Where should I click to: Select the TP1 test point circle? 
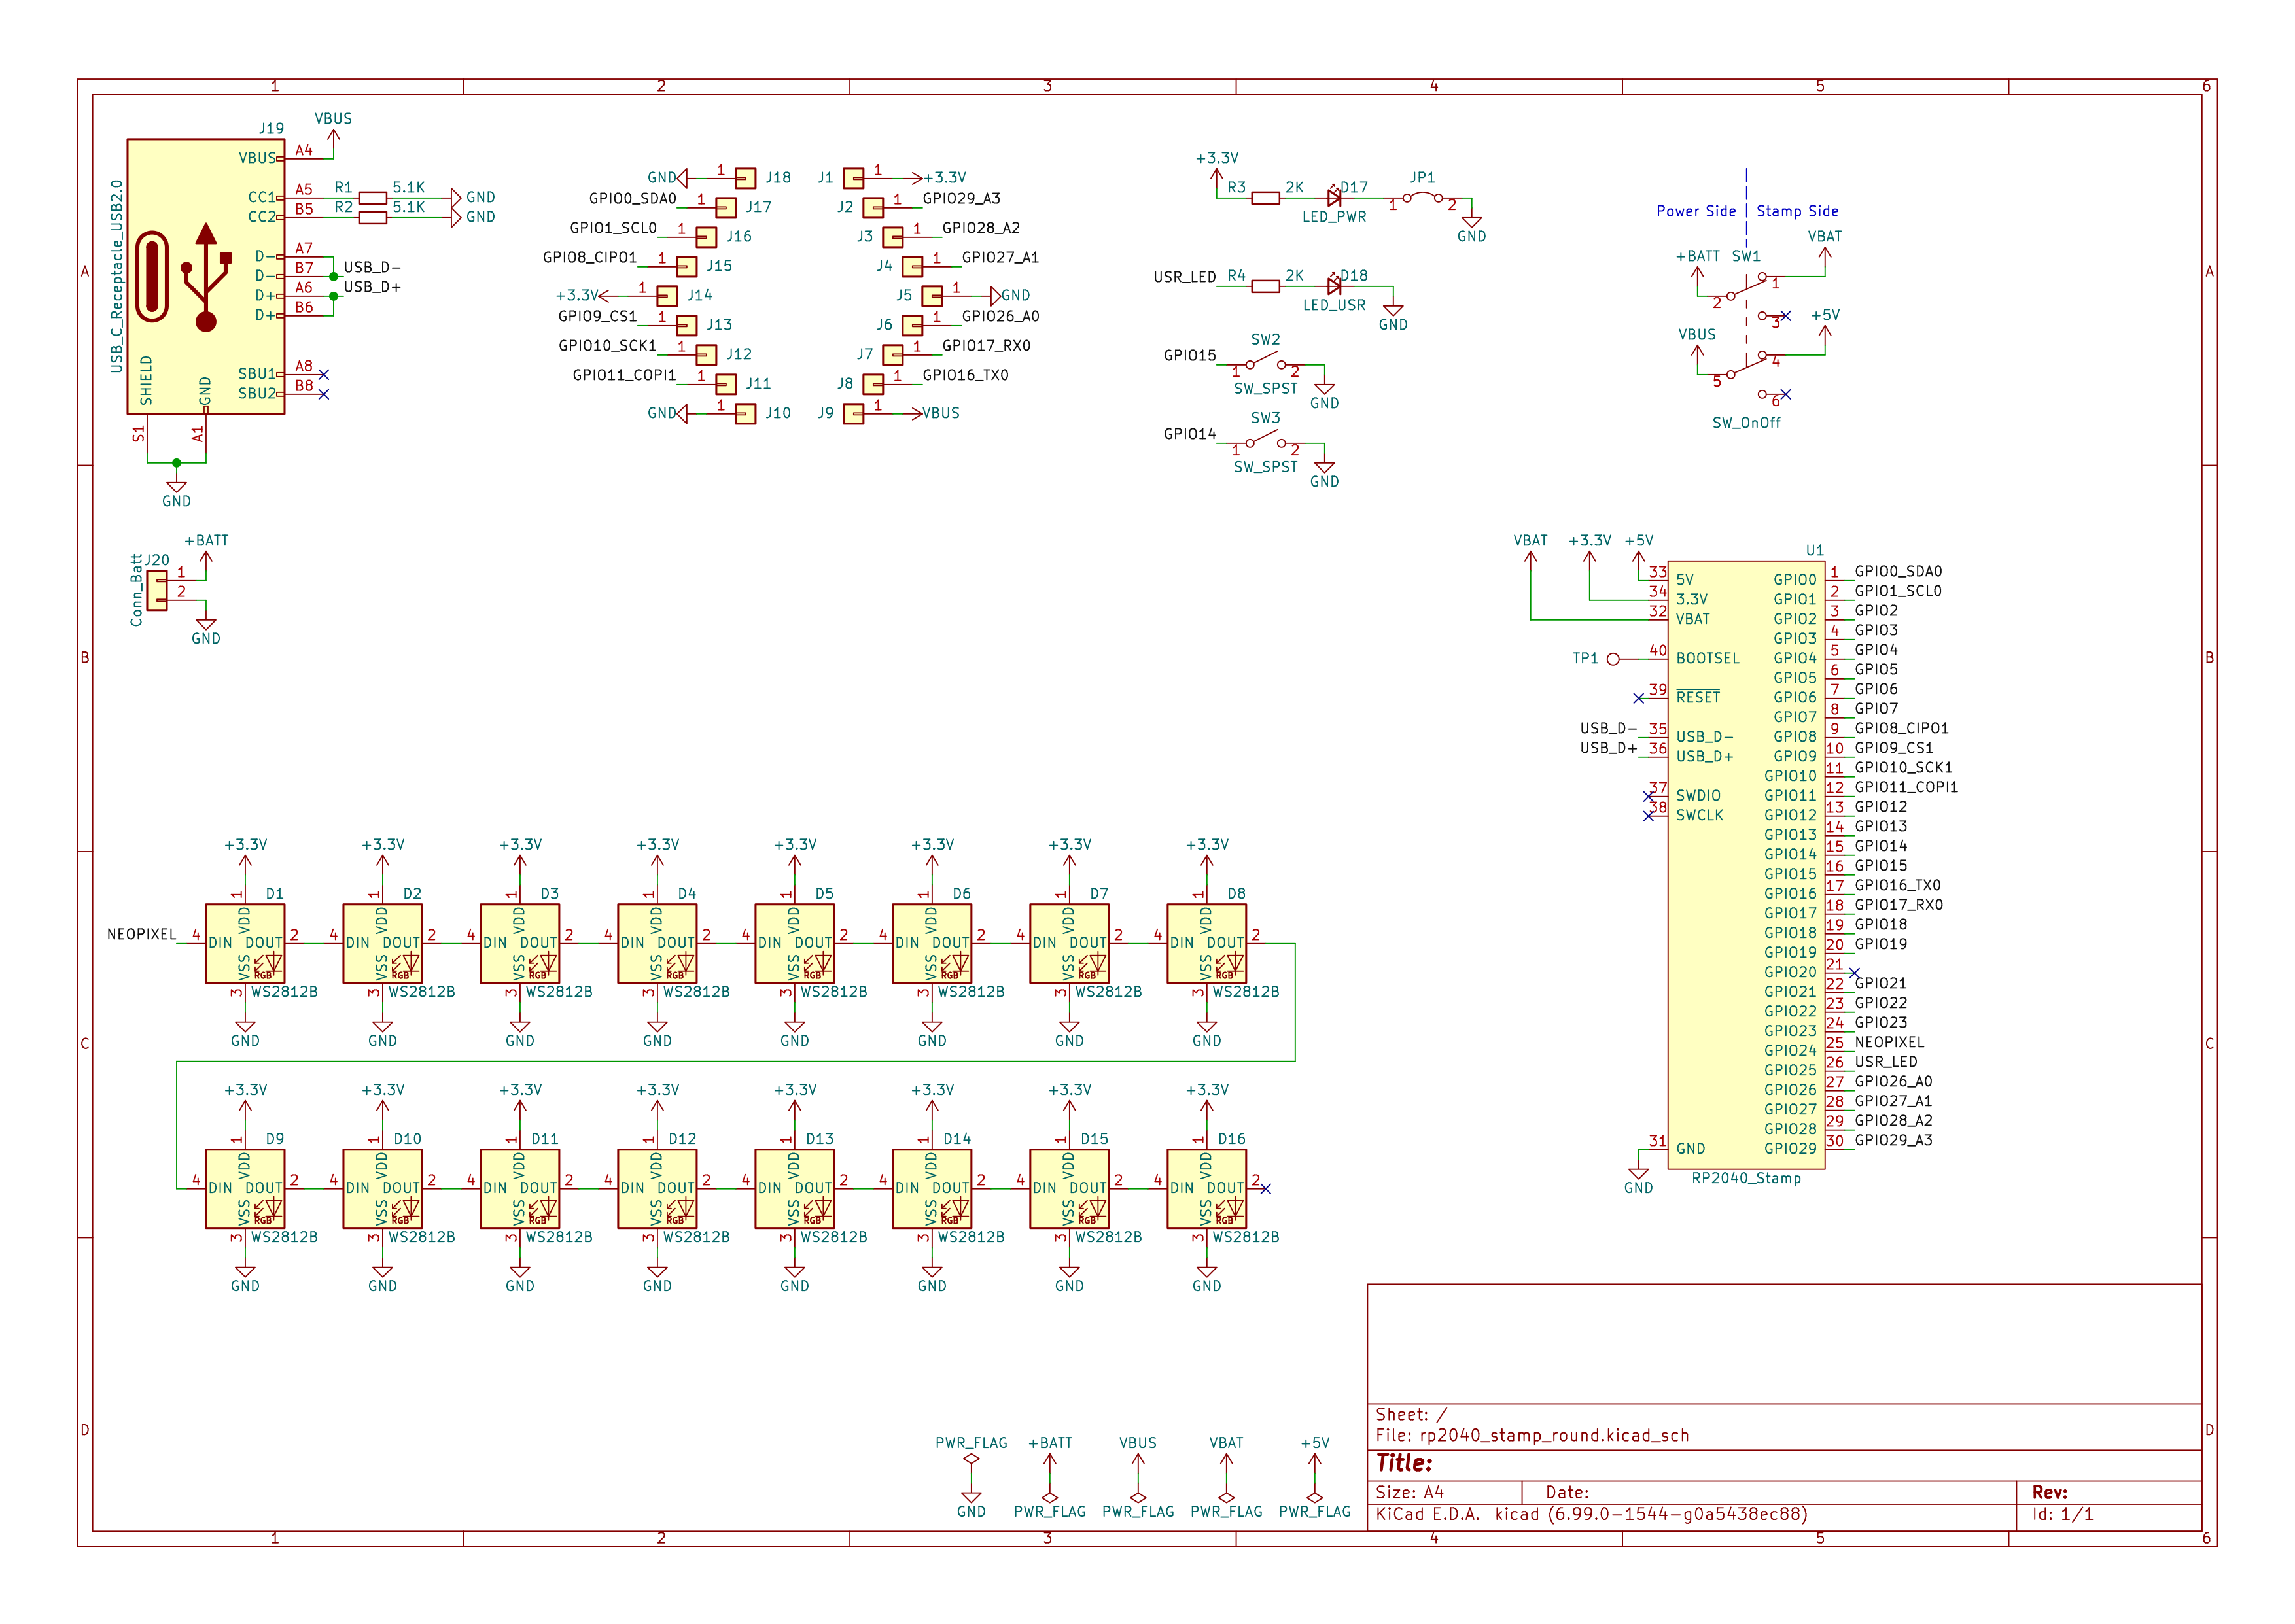point(1612,659)
